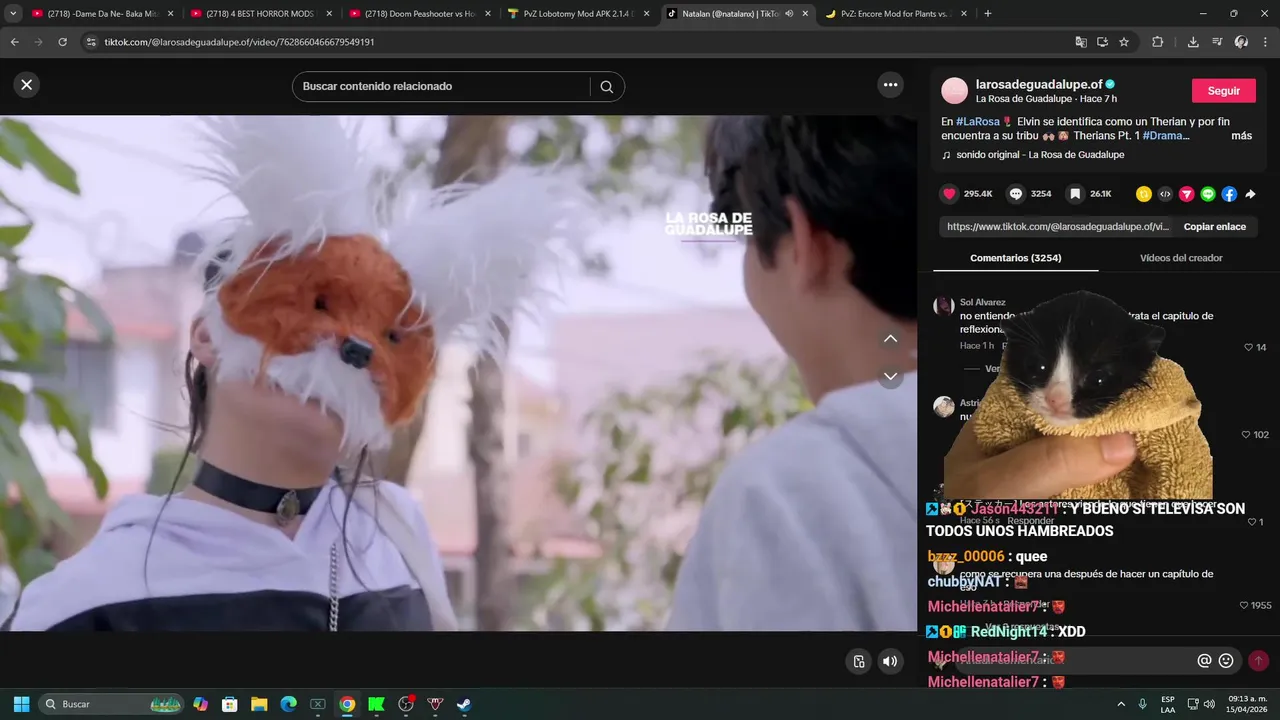Open the Chrome profile avatar
The image size is (1280, 720).
click(1241, 42)
